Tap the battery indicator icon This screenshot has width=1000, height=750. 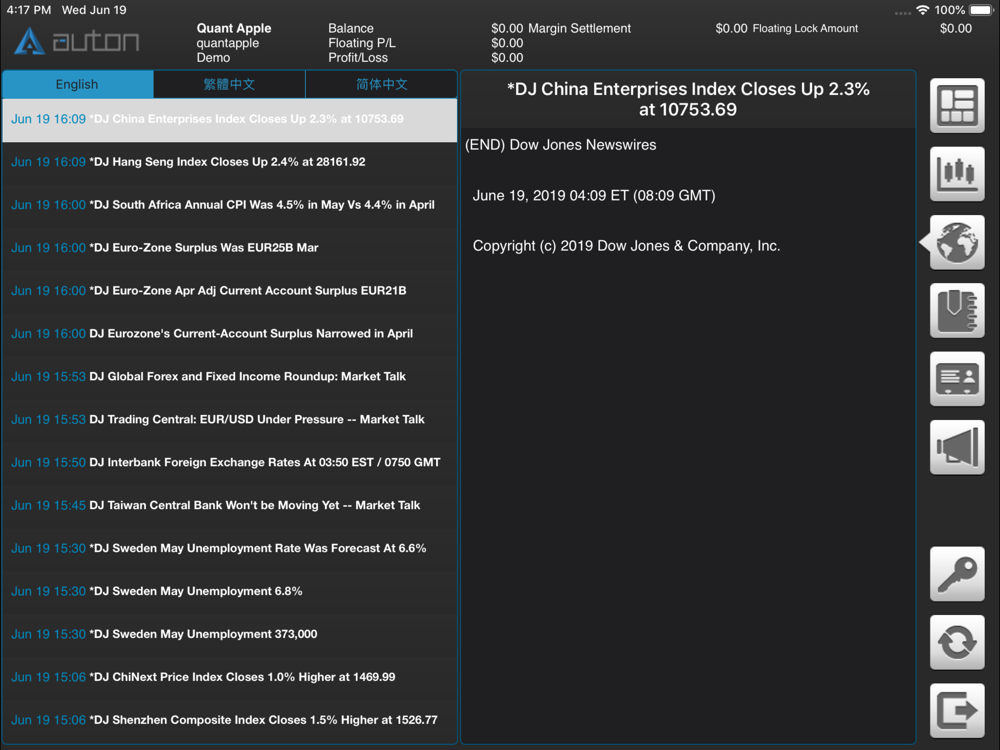(x=982, y=10)
